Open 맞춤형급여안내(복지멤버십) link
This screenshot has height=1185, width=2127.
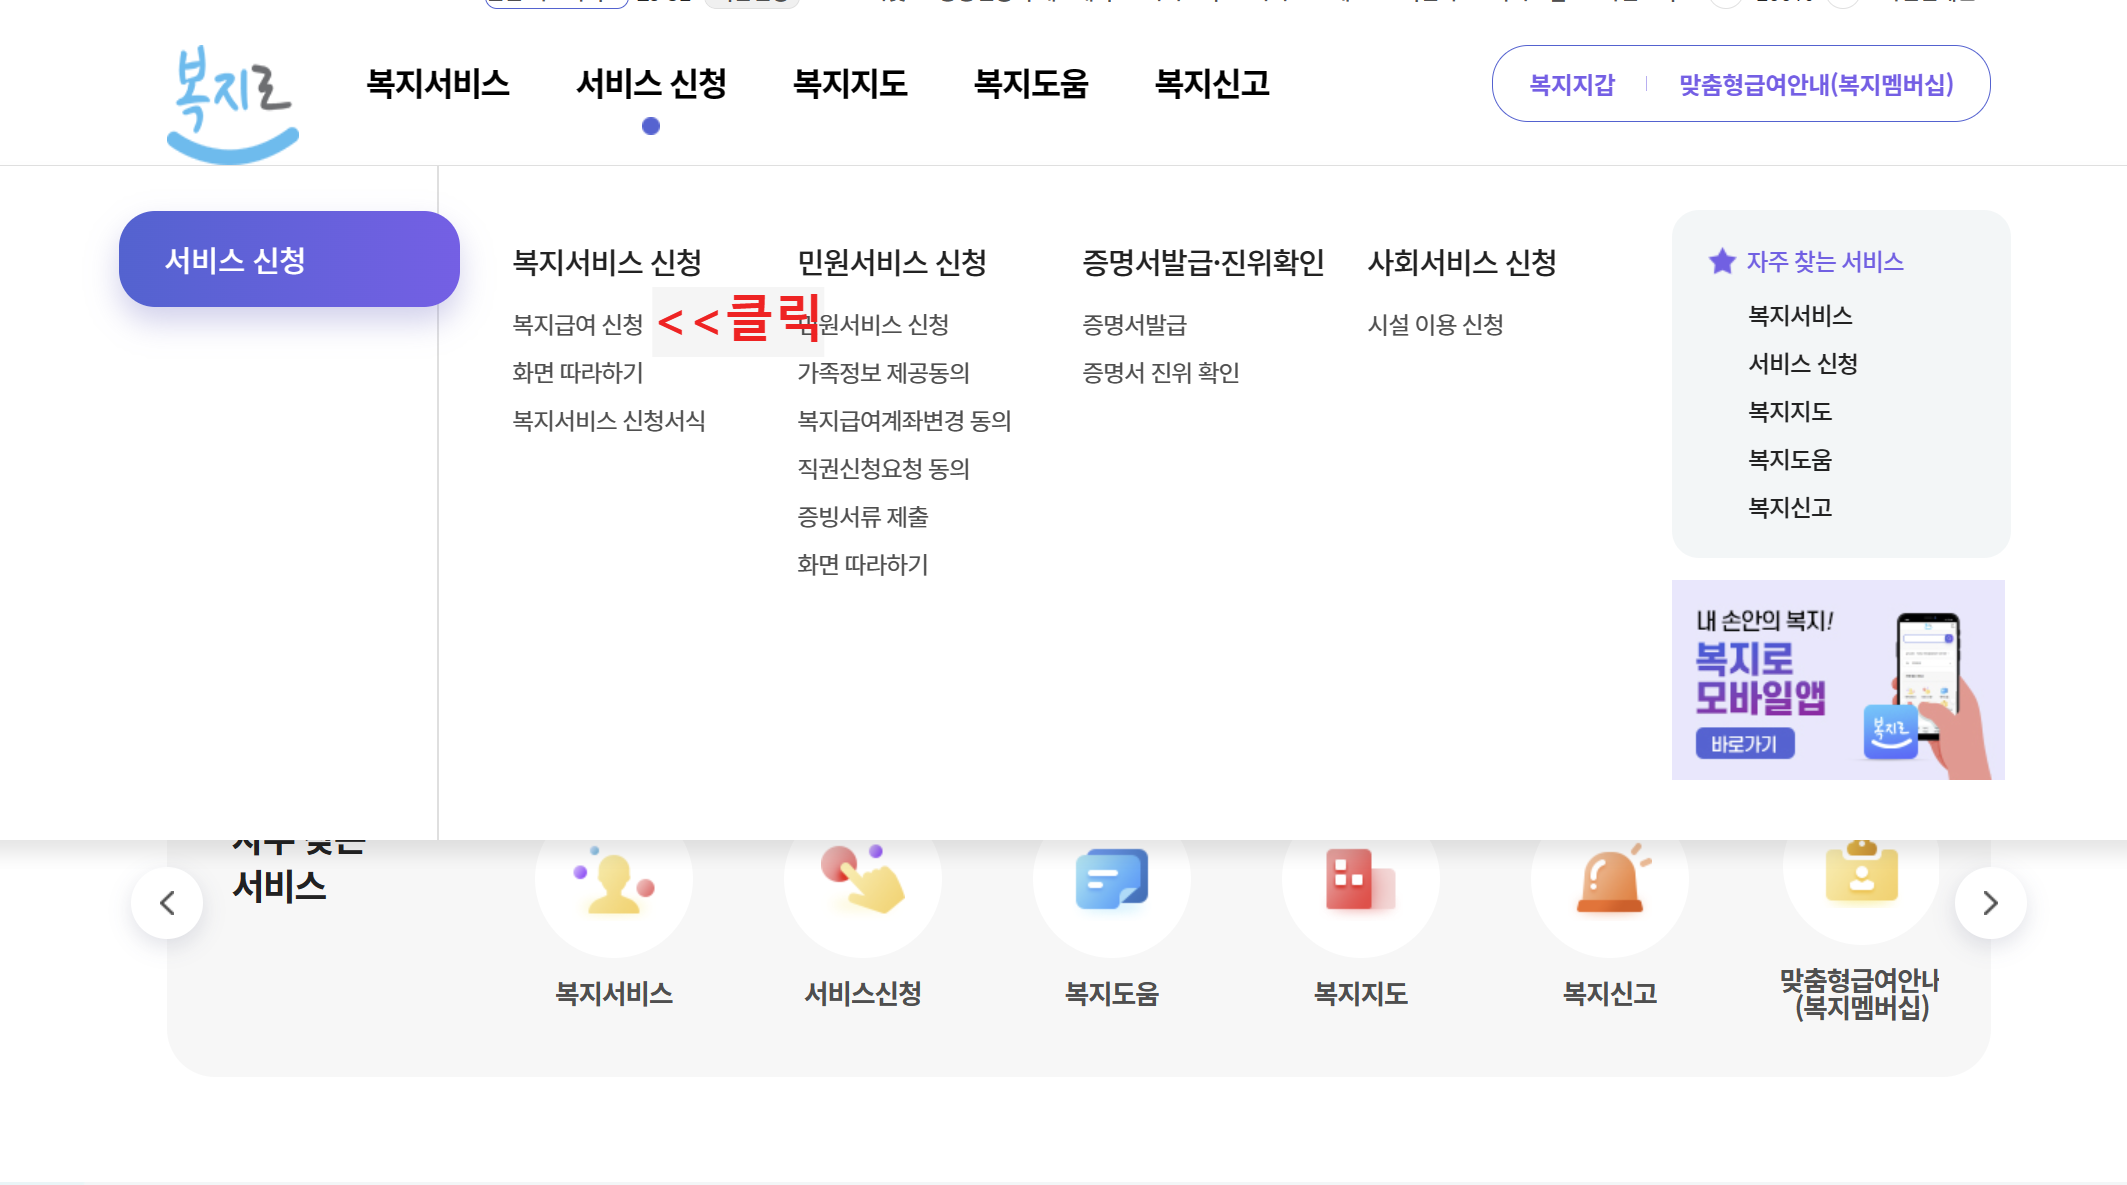(x=1816, y=85)
